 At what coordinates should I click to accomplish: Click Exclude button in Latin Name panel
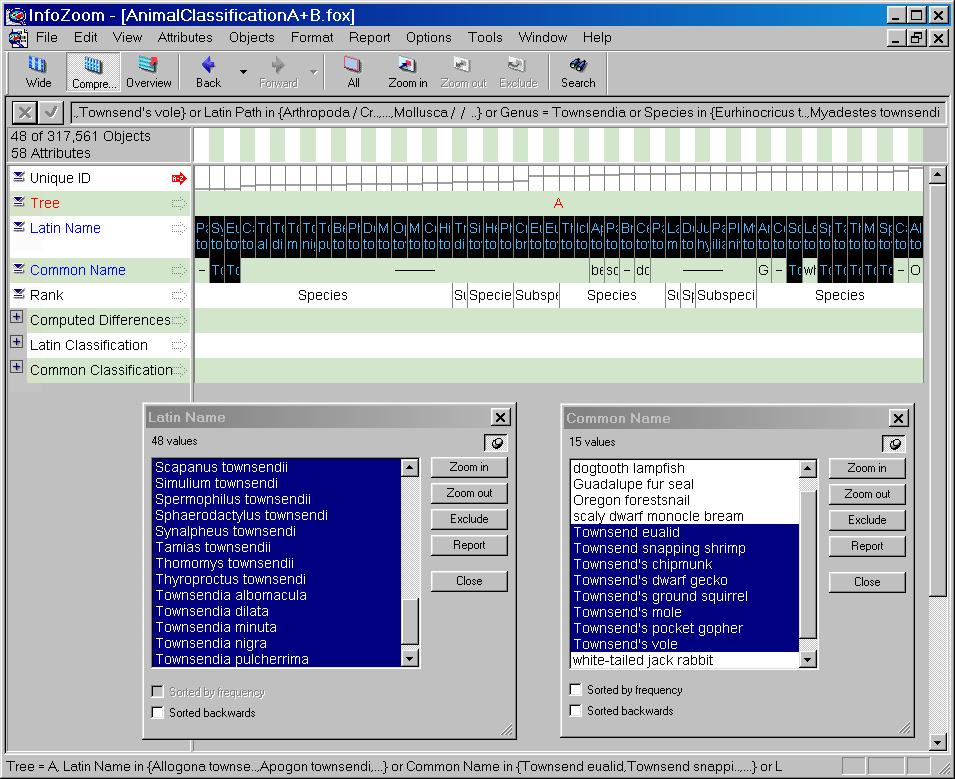(468, 519)
